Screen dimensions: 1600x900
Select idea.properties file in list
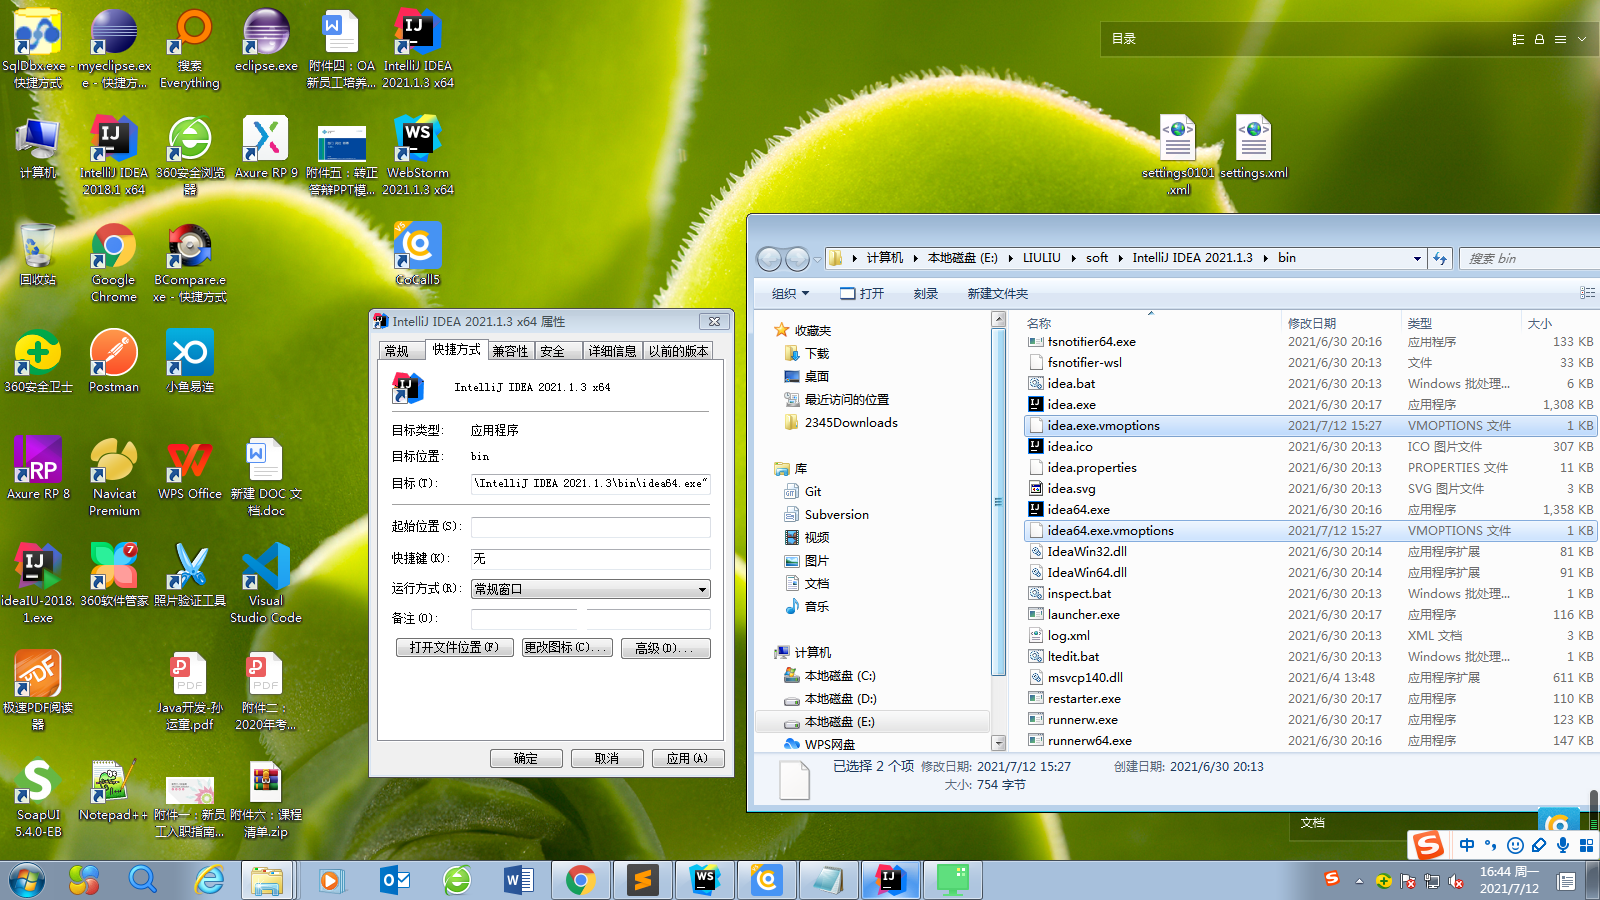click(x=1310, y=468)
